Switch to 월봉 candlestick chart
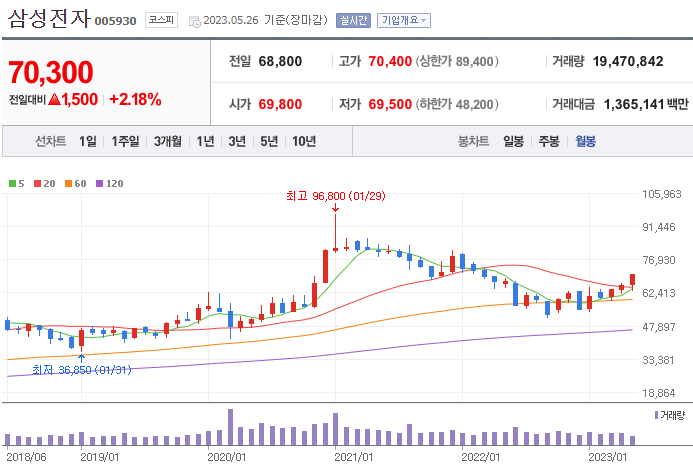This screenshot has height=474, width=693. tap(586, 141)
